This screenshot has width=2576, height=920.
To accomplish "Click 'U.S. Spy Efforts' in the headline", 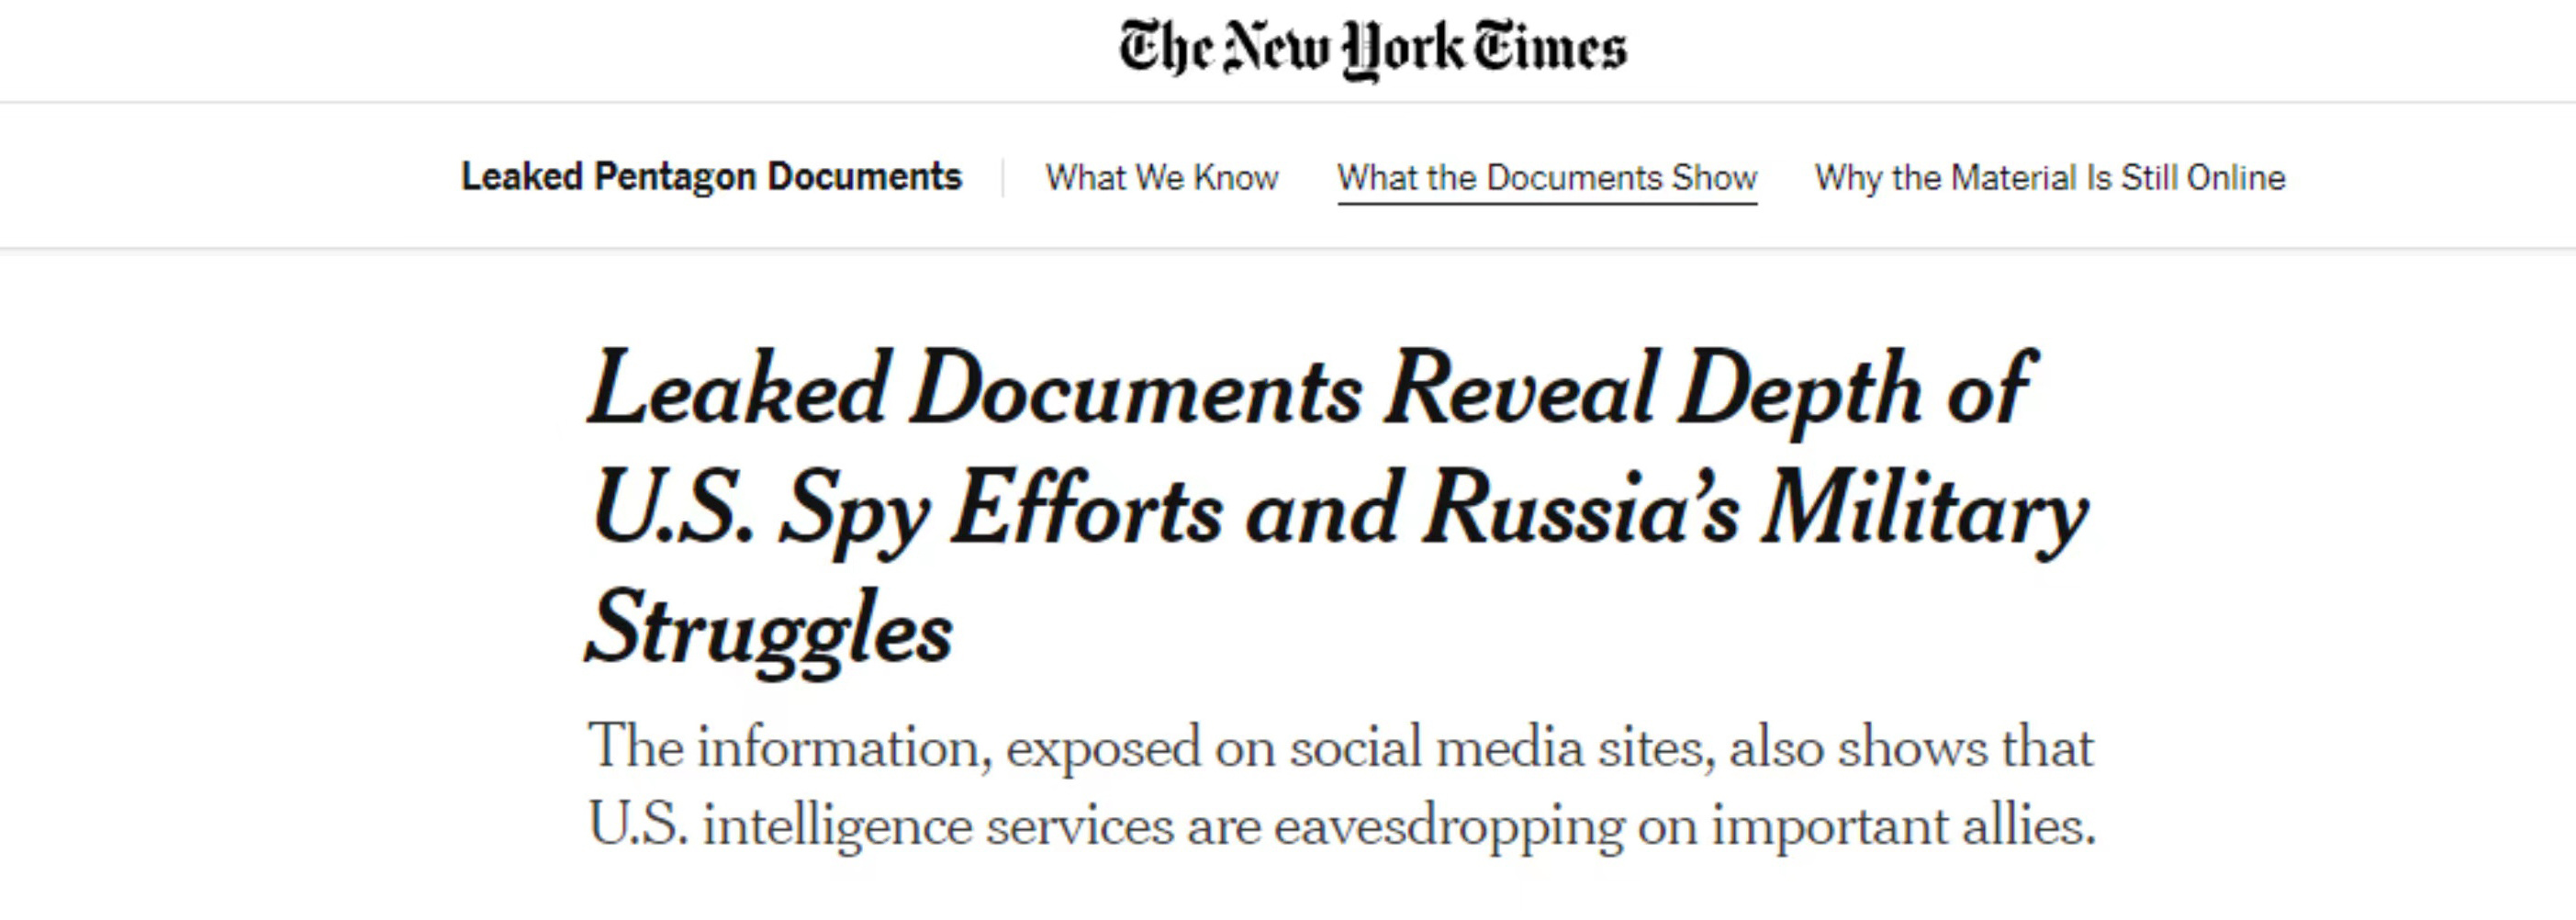I will 907,511.
